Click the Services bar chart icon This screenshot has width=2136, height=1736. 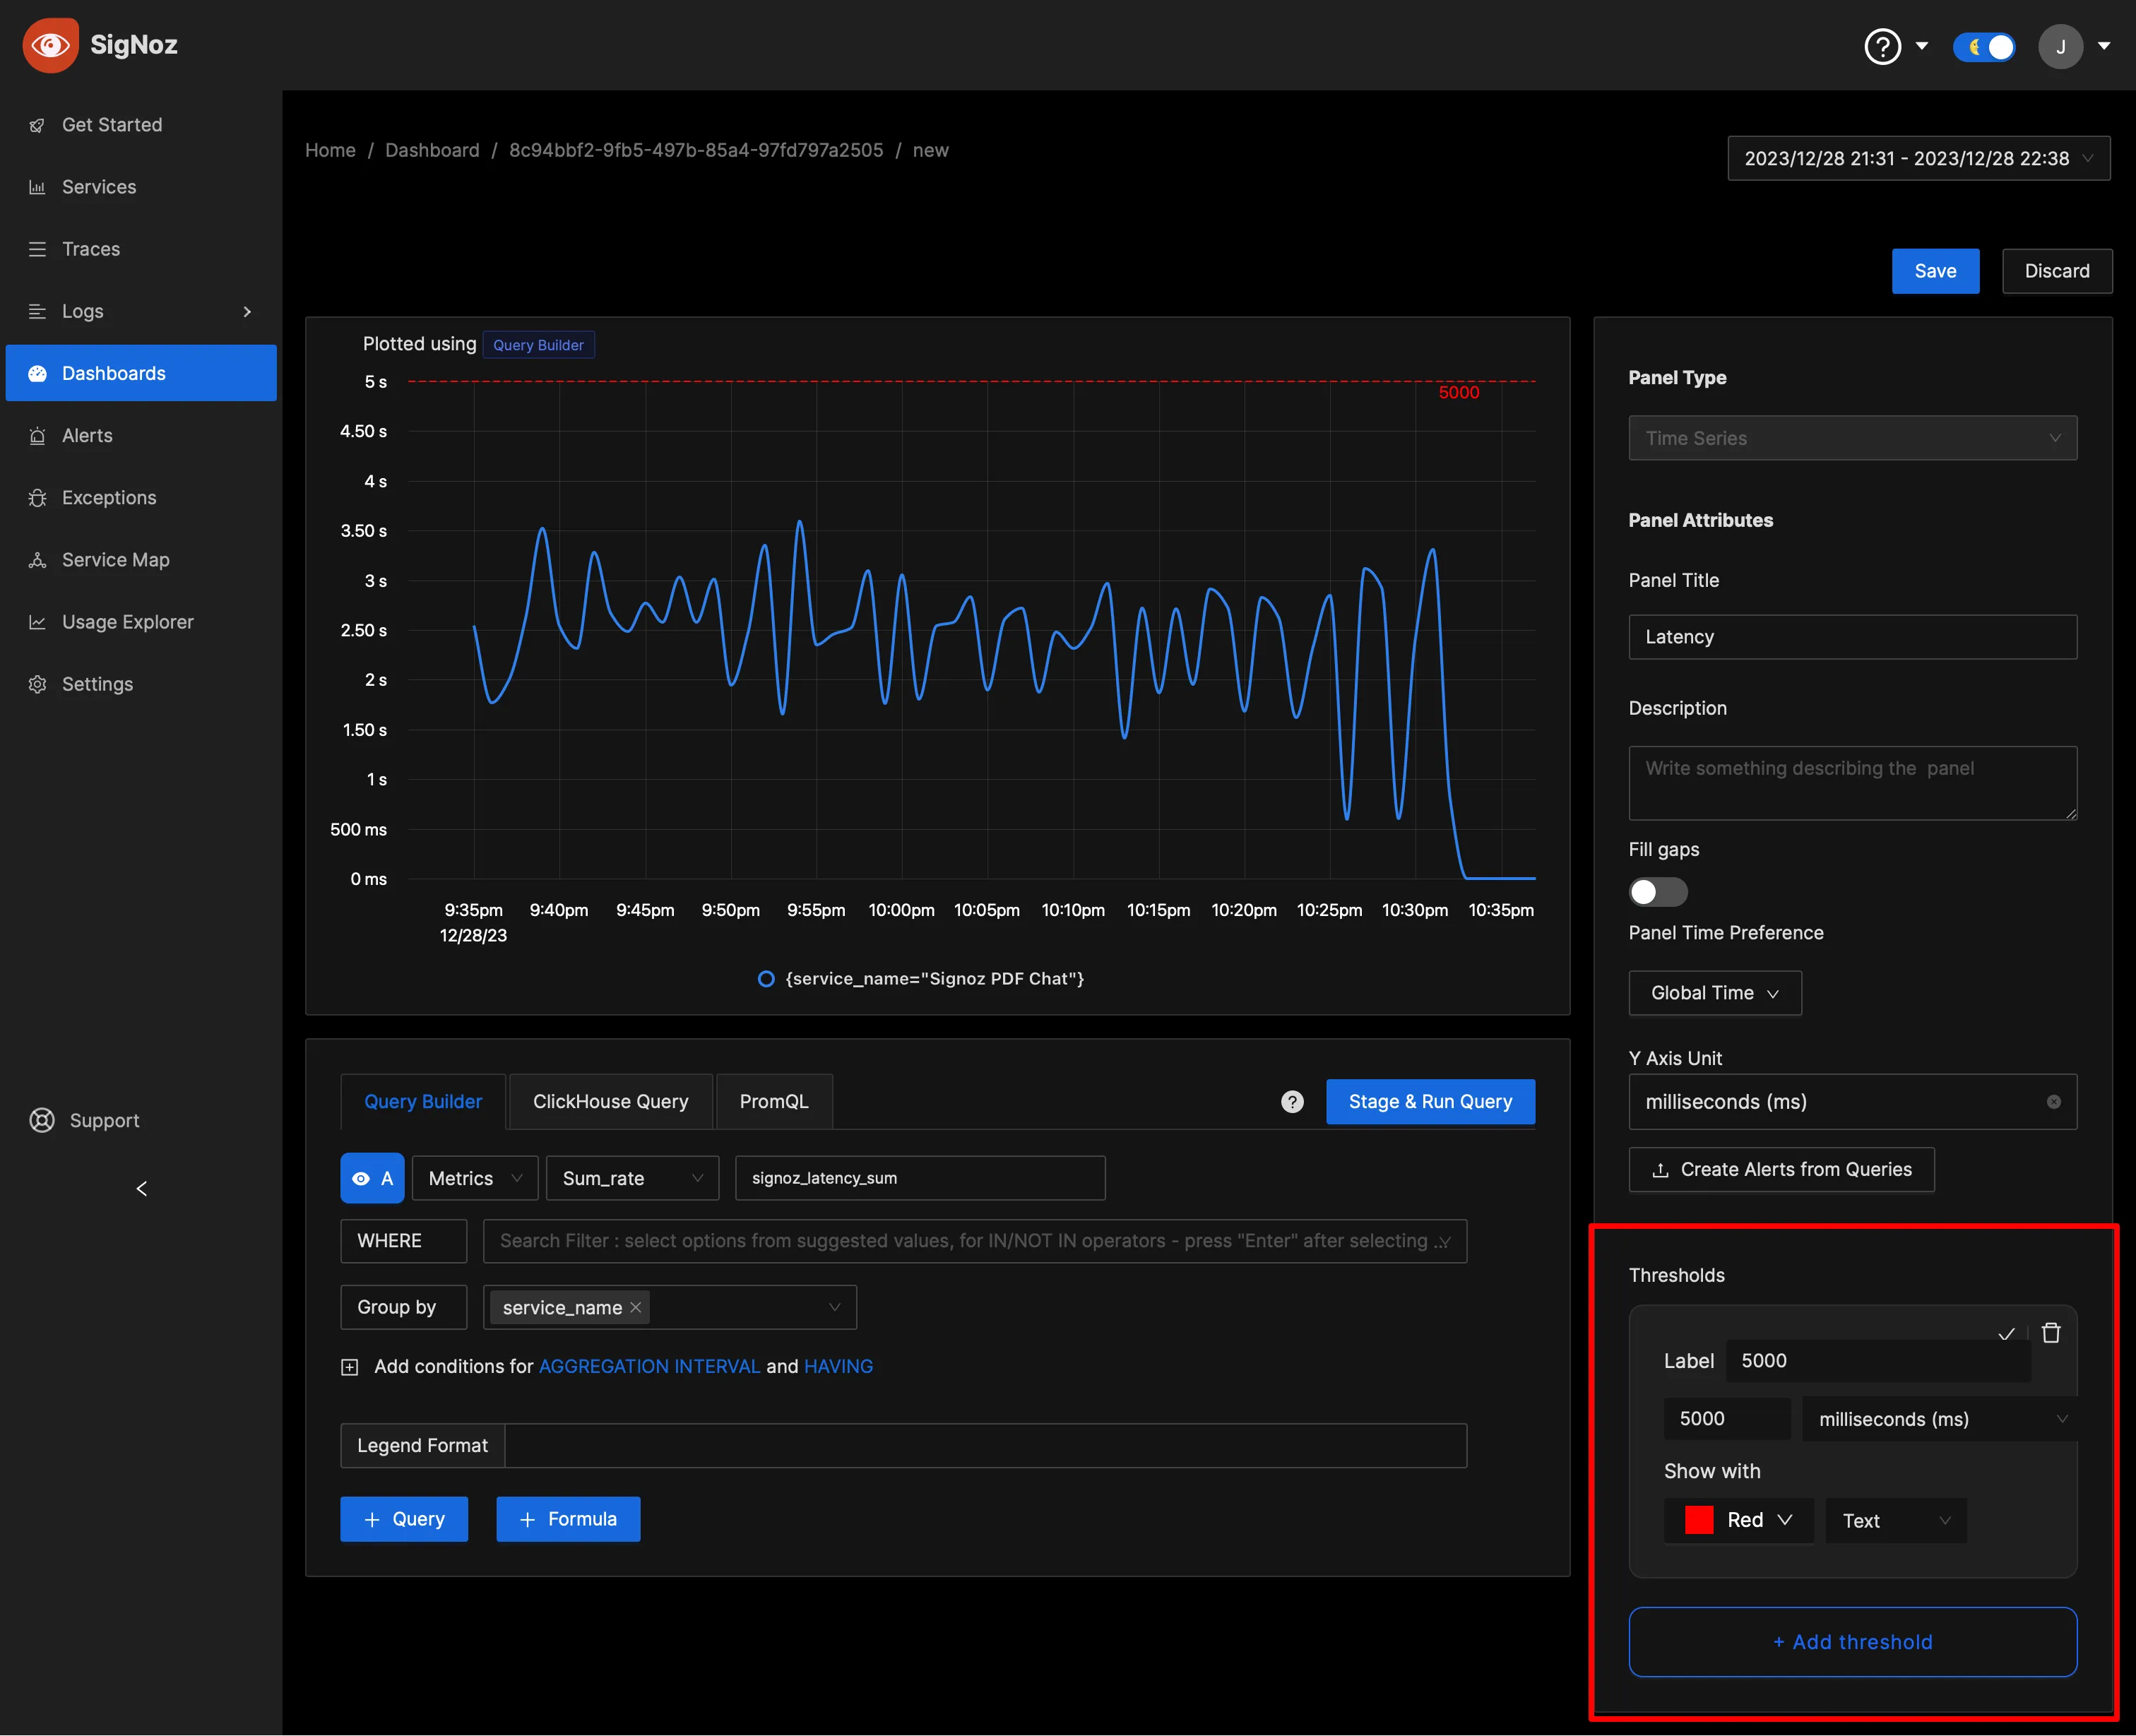(x=38, y=187)
